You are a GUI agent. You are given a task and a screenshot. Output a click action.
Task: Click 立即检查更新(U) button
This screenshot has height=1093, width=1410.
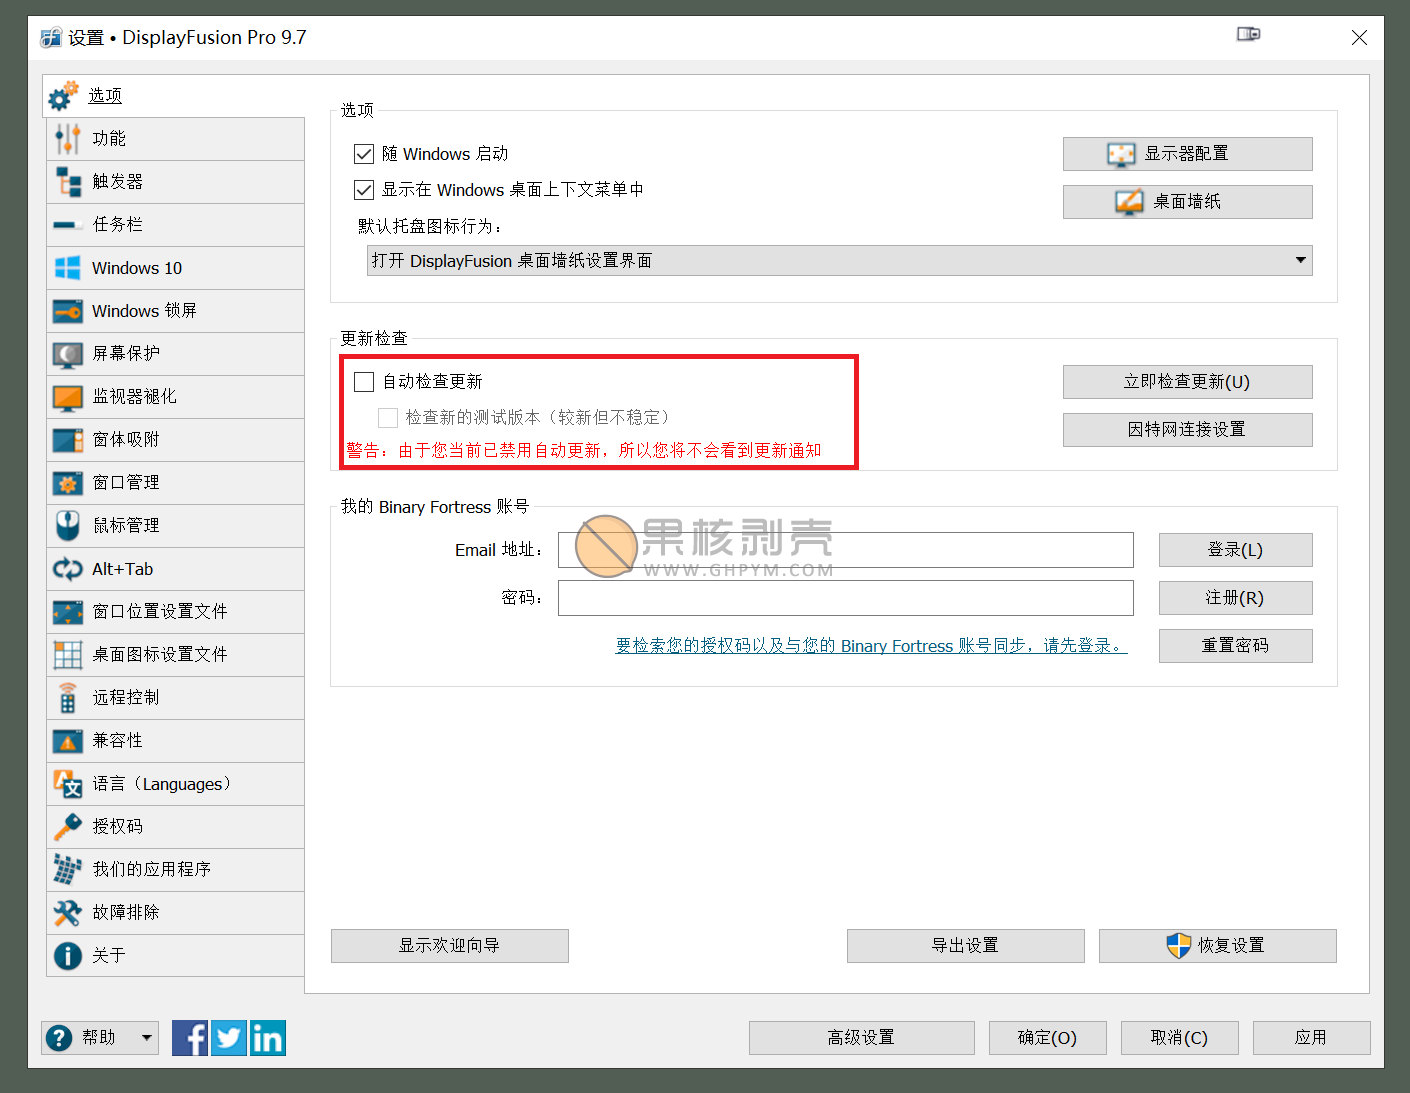tap(1187, 382)
